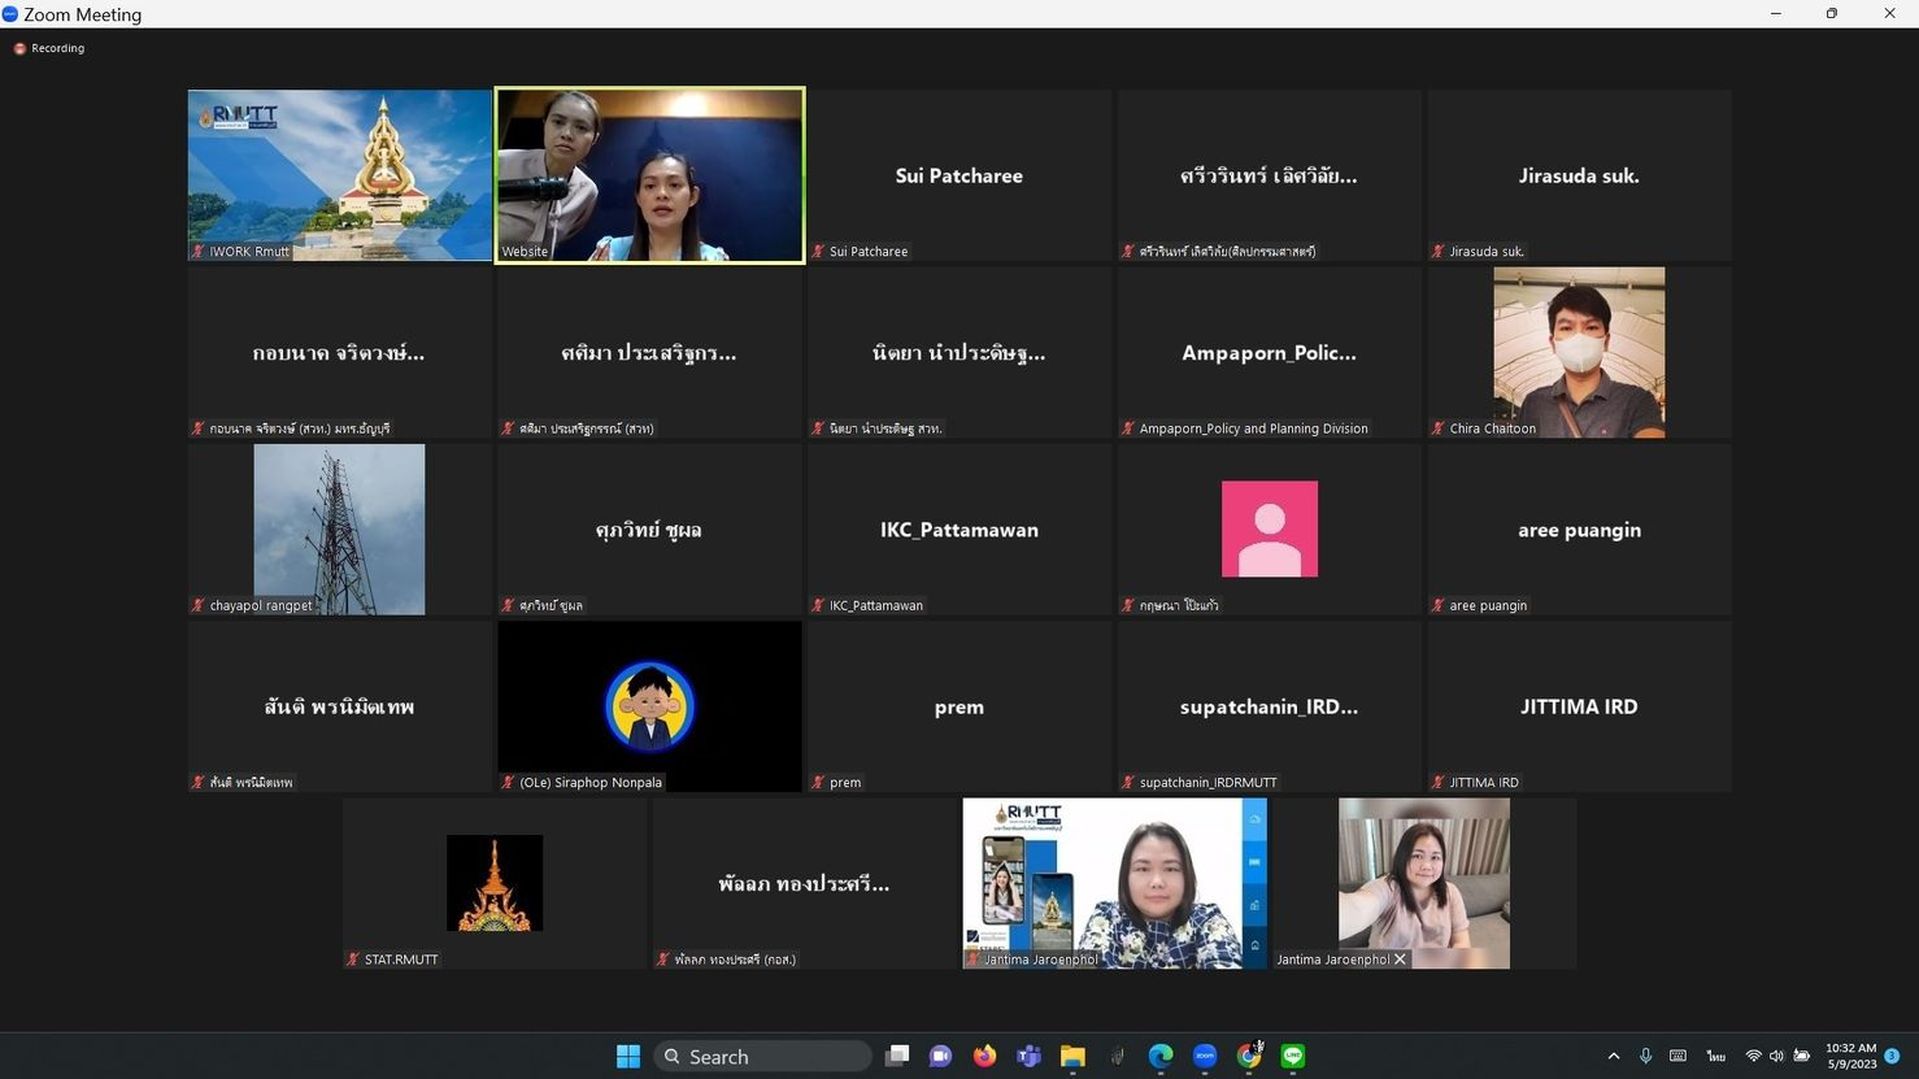Click the muted mic icon beside prem
Image resolution: width=1919 pixels, height=1079 pixels.
click(818, 782)
